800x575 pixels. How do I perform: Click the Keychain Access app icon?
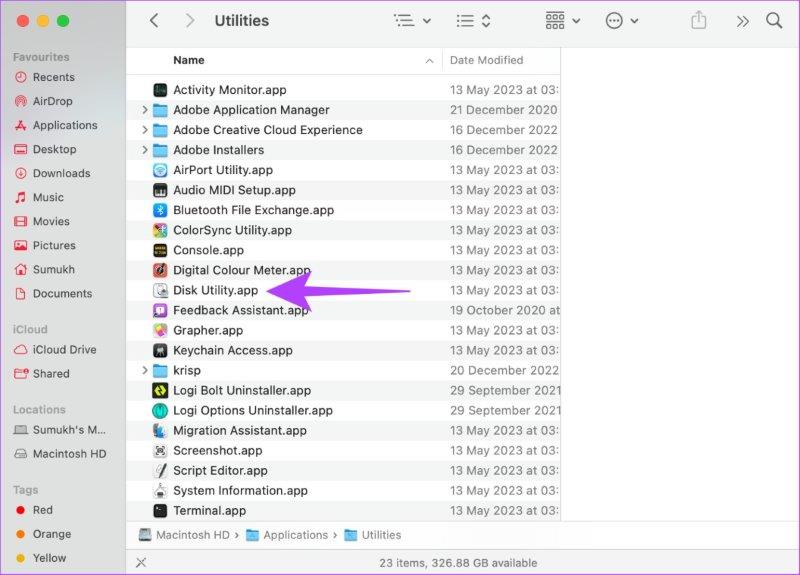160,351
